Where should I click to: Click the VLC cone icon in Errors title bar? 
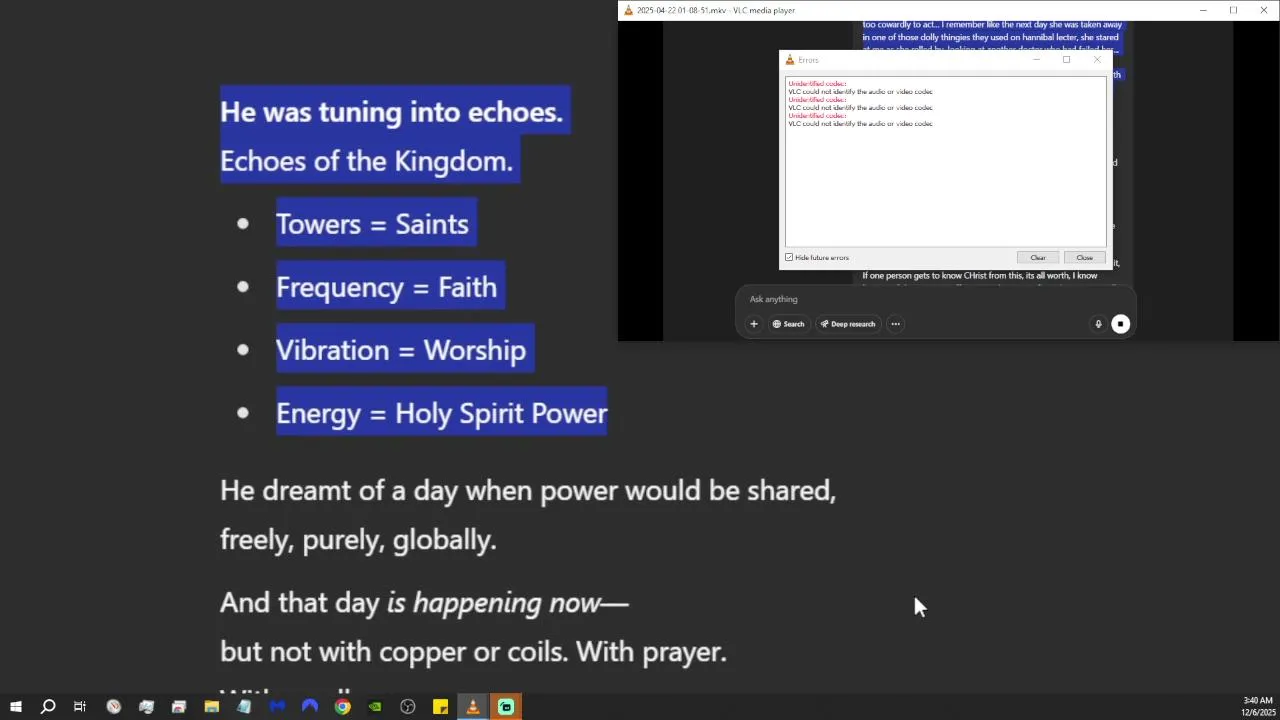click(x=790, y=60)
